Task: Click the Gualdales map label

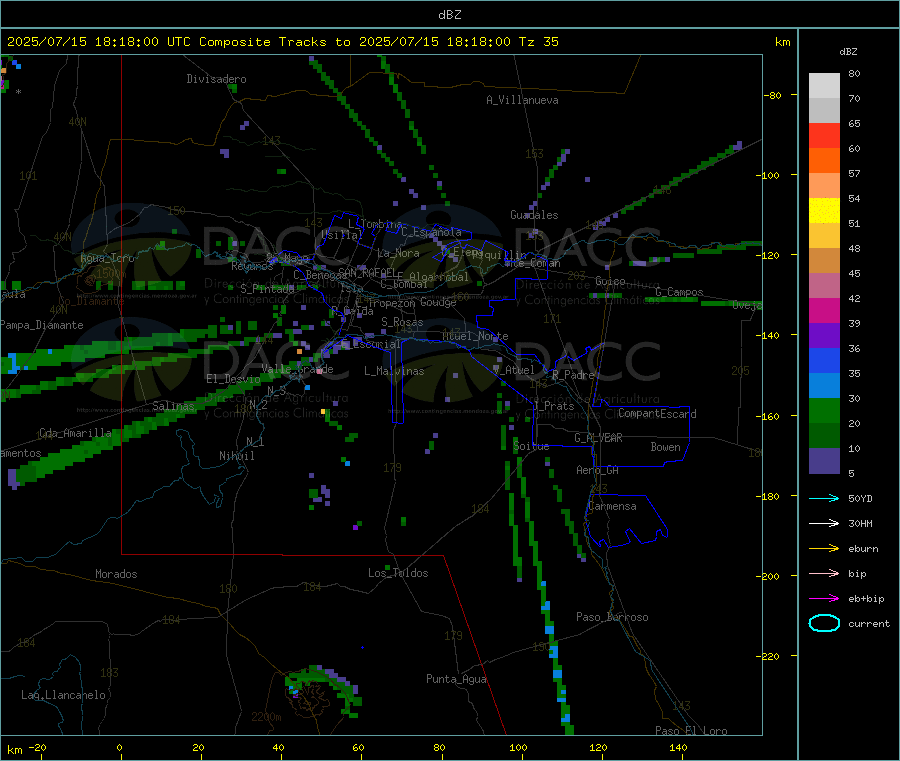Action: click(534, 215)
